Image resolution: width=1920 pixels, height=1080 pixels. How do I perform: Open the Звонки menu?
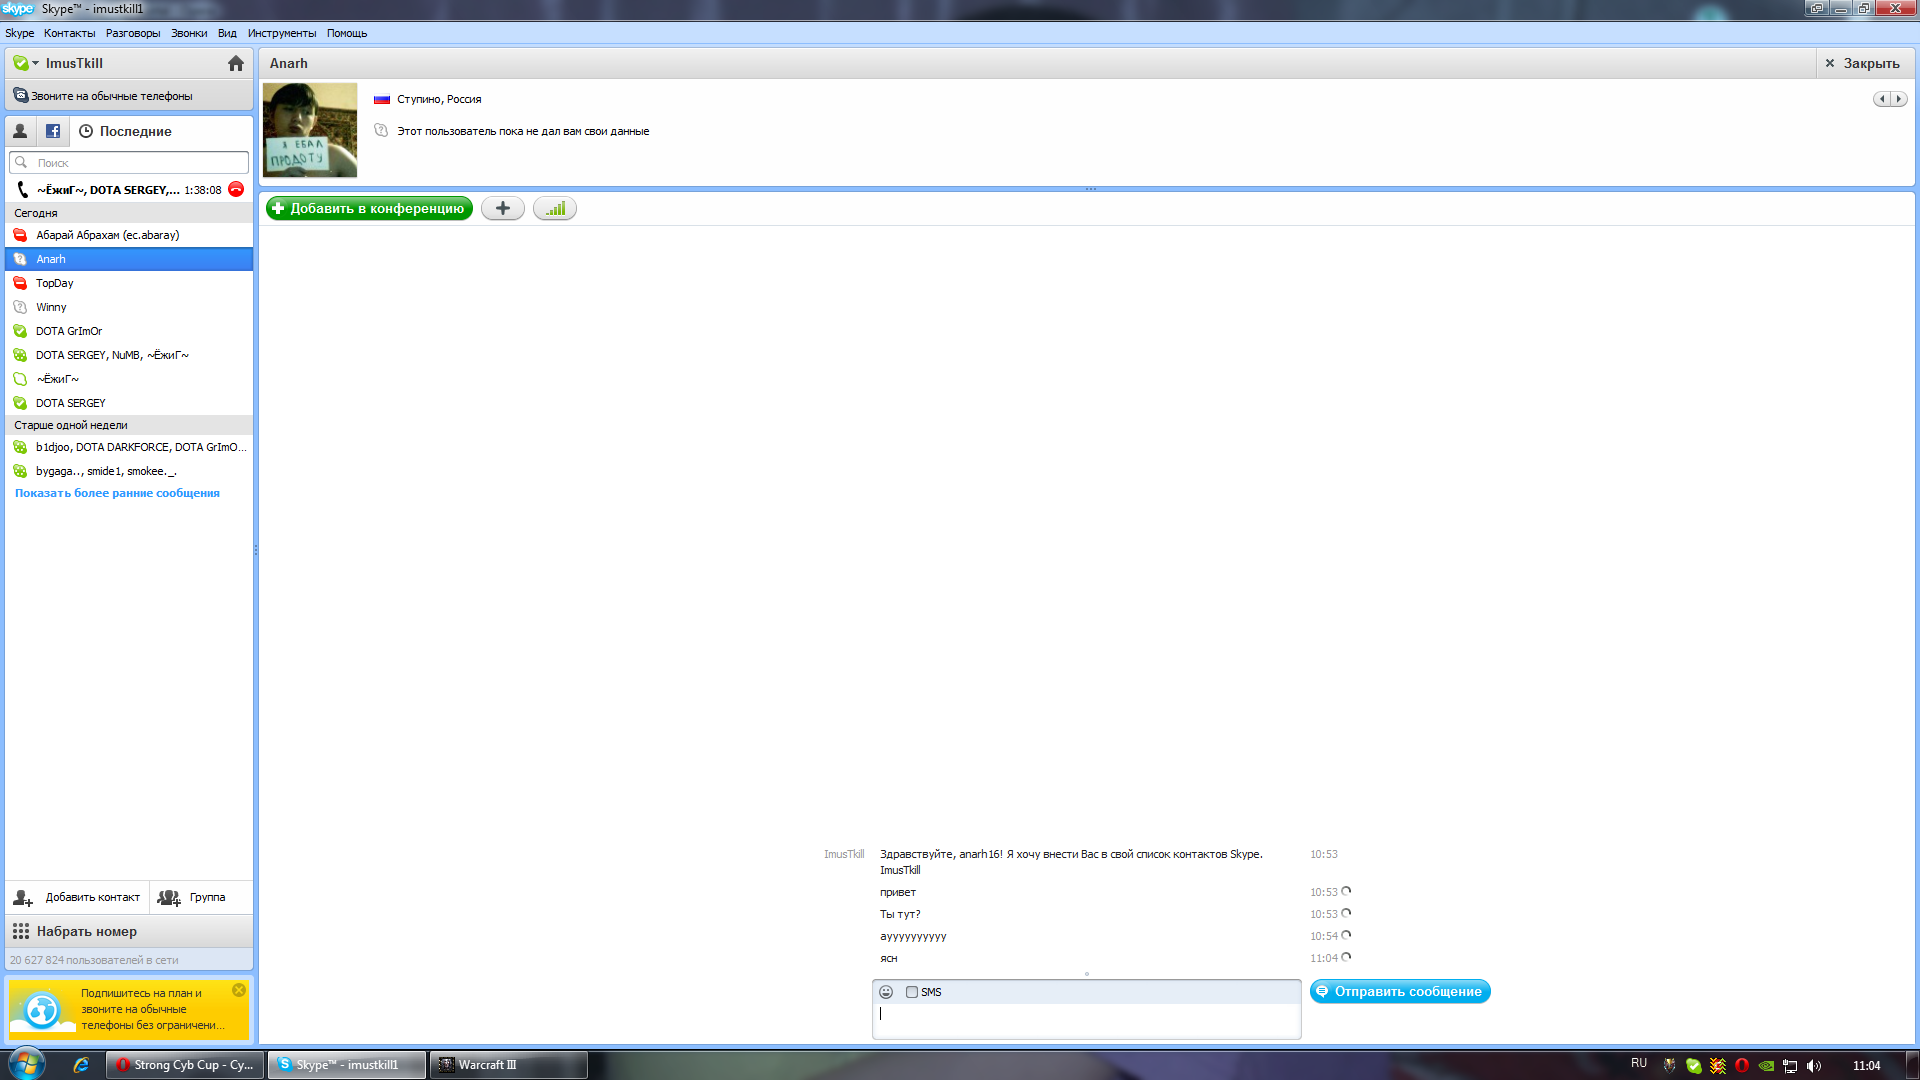click(x=189, y=33)
